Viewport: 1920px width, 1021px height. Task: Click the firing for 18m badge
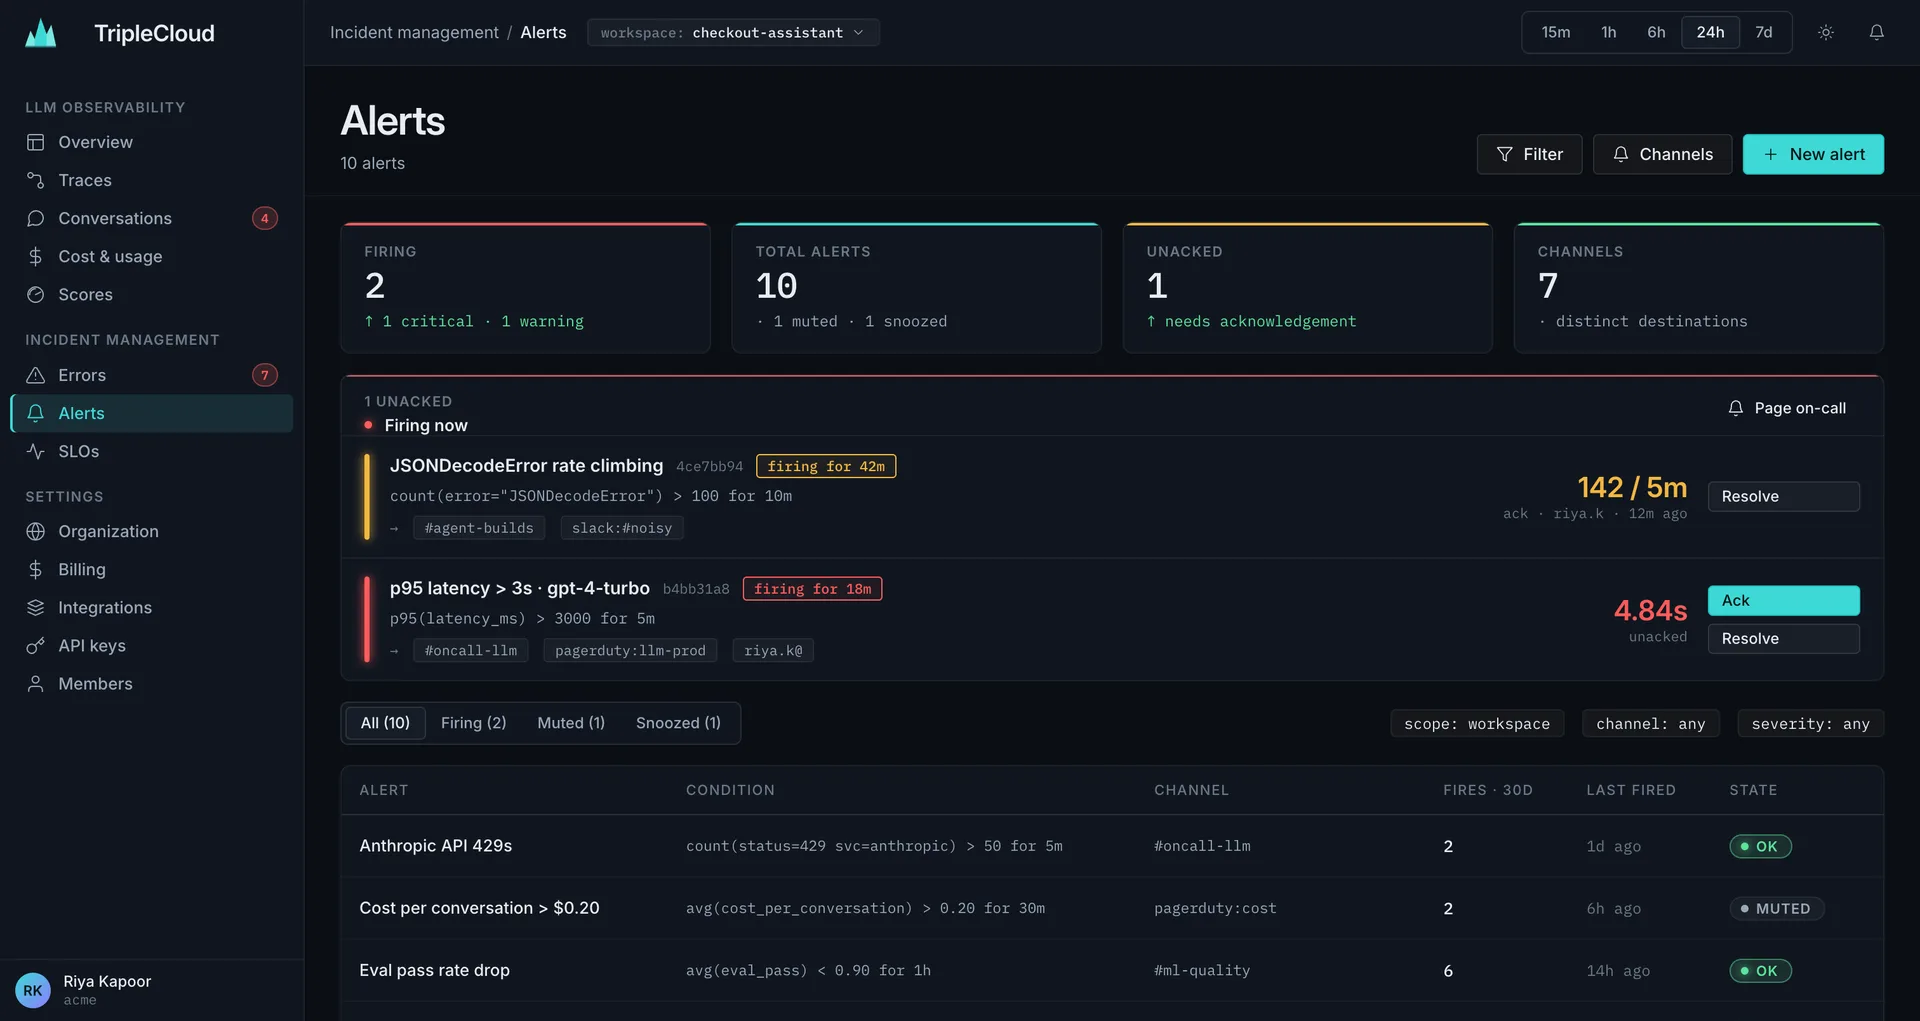[812, 589]
